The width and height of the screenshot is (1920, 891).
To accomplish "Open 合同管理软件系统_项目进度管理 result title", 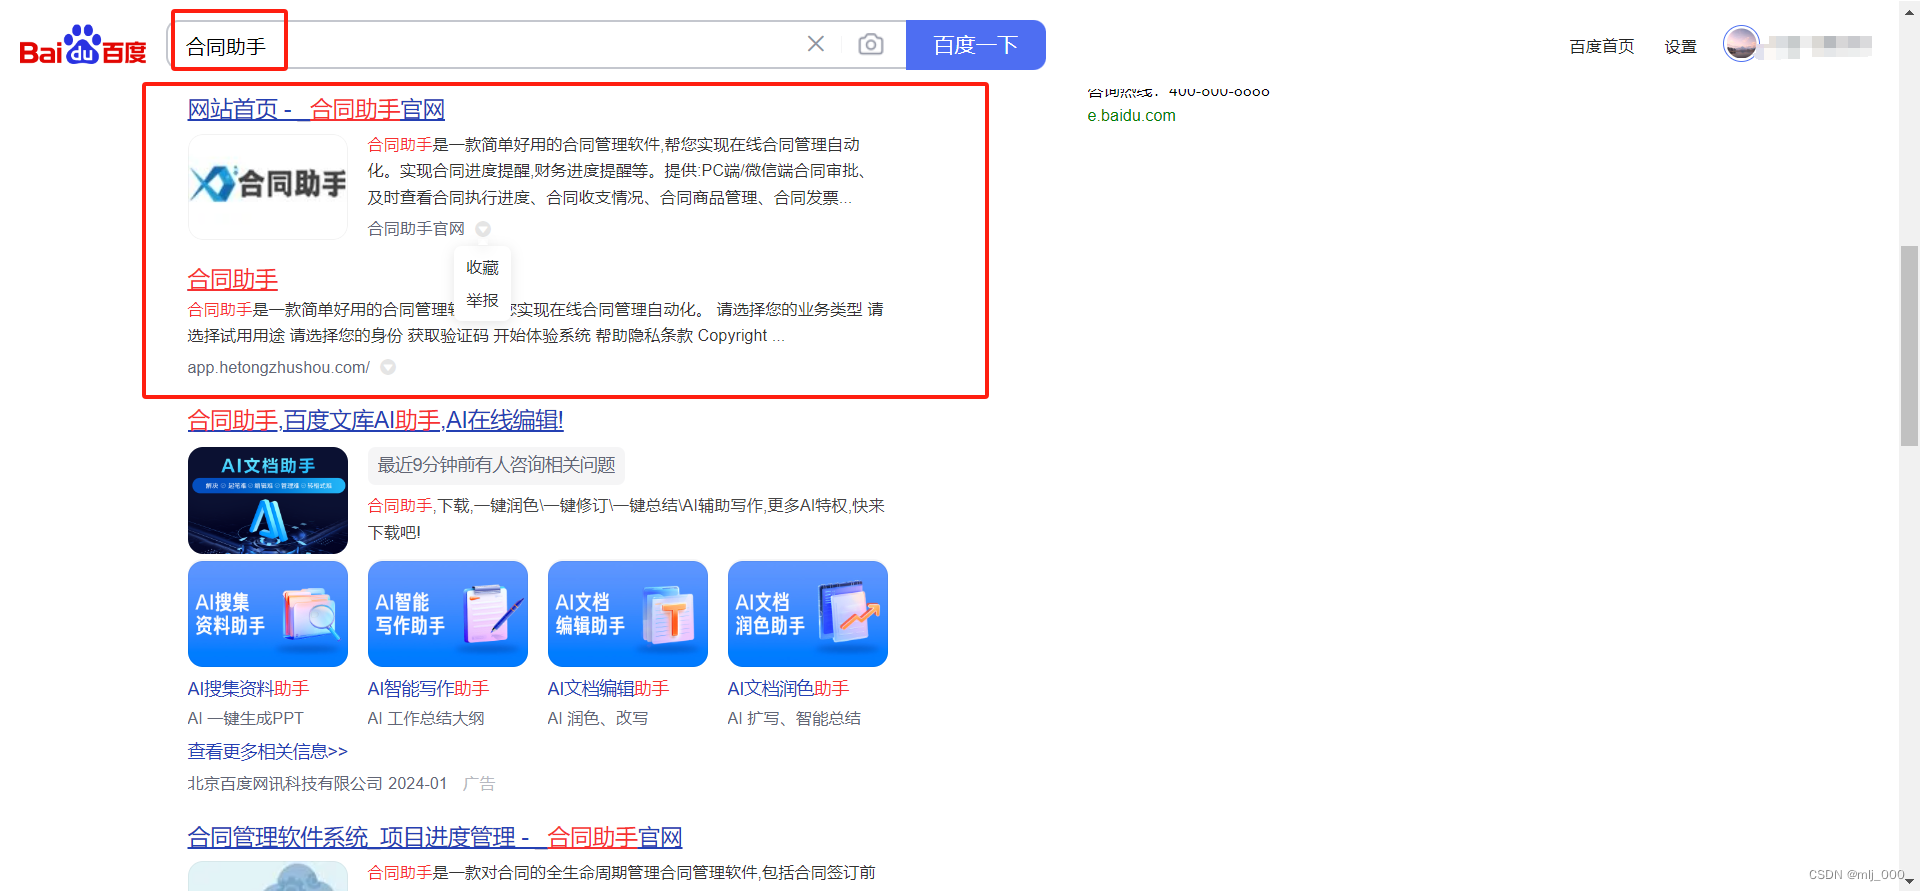I will click(435, 837).
